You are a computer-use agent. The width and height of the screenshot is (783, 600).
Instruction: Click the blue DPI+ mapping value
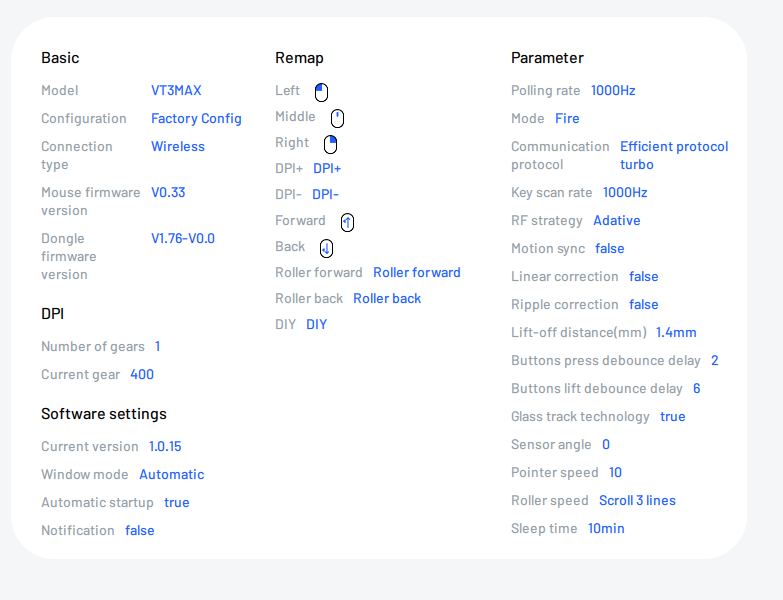[x=327, y=168]
